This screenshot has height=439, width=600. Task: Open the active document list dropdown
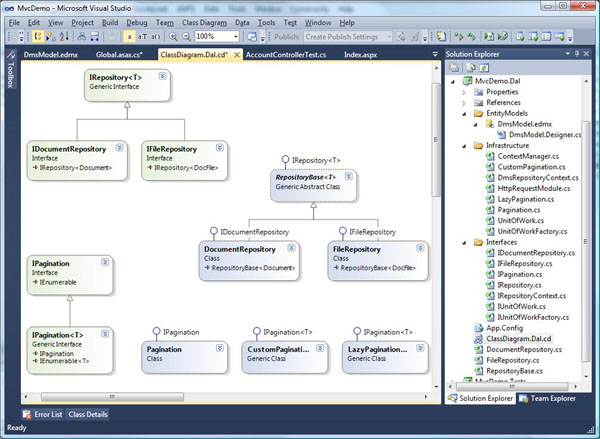point(435,54)
